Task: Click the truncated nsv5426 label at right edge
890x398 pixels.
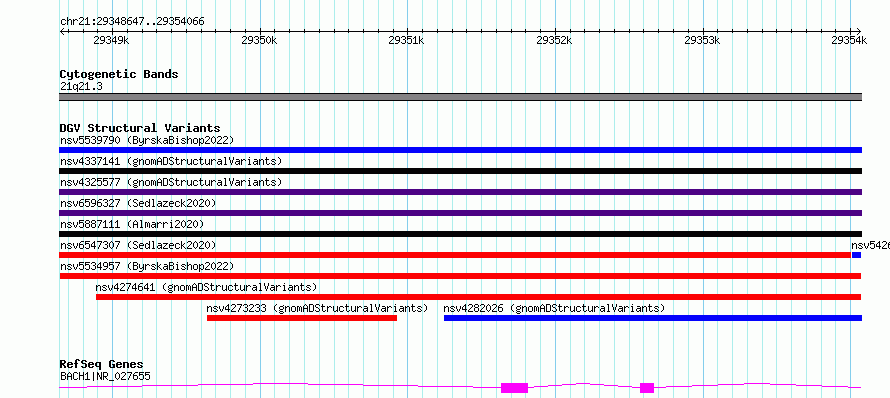Action: (870, 245)
